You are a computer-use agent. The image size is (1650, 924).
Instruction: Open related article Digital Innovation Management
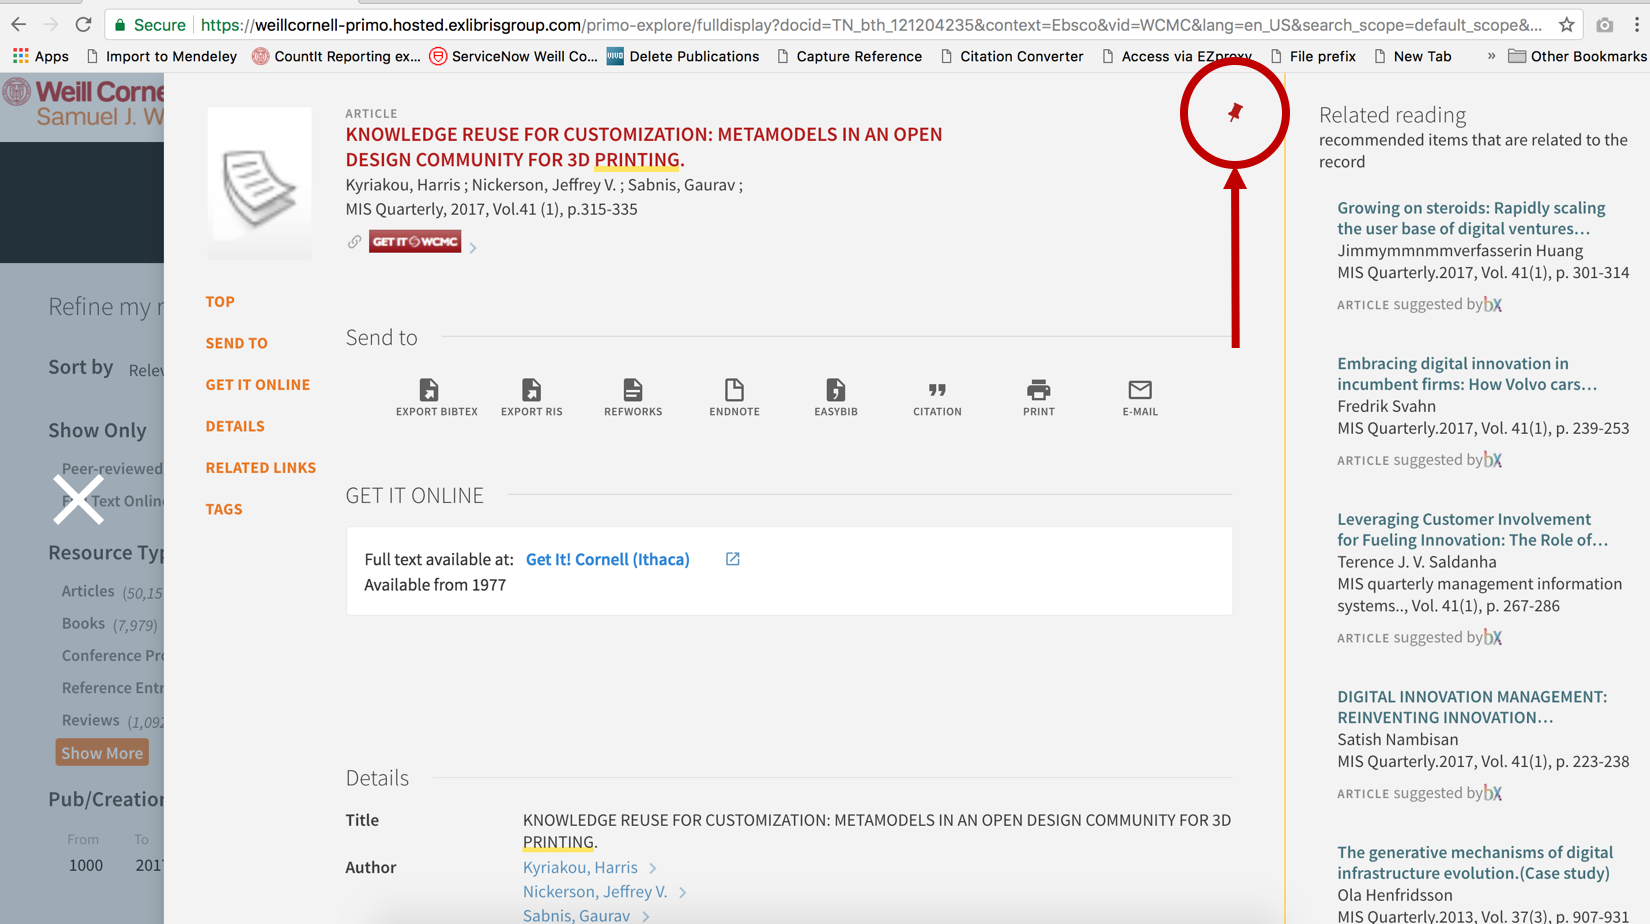tap(1472, 707)
